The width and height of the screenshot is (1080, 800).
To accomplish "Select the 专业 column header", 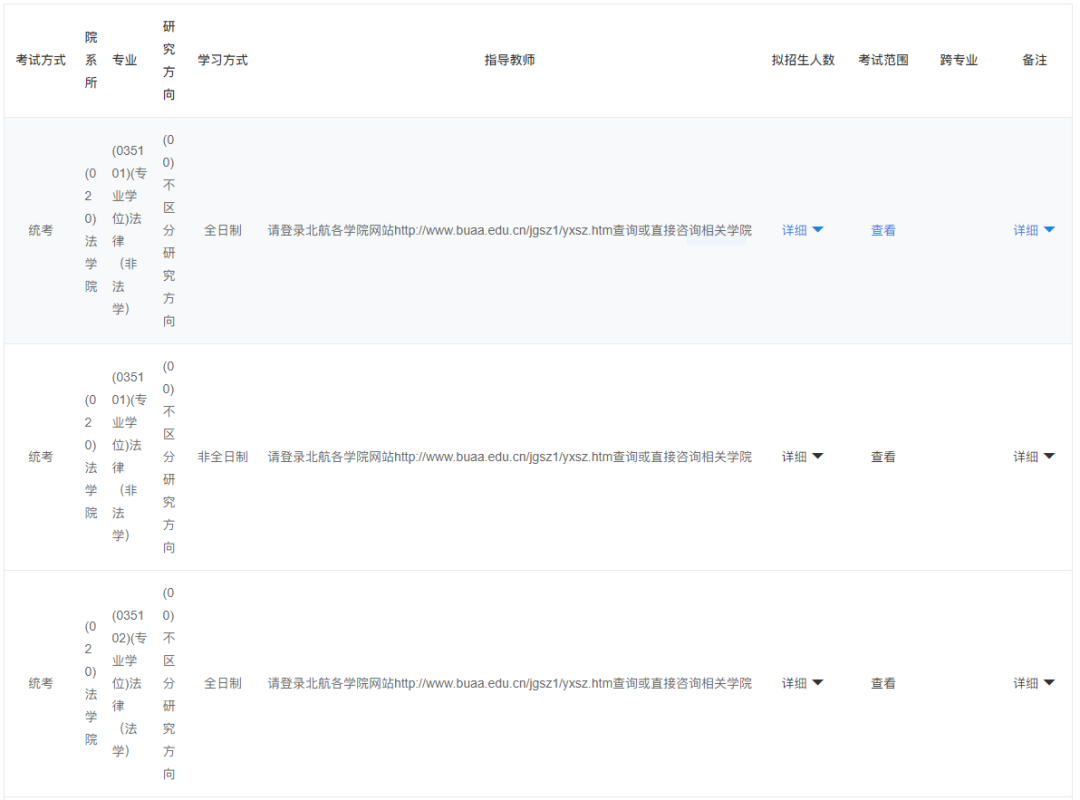I will 125,60.
